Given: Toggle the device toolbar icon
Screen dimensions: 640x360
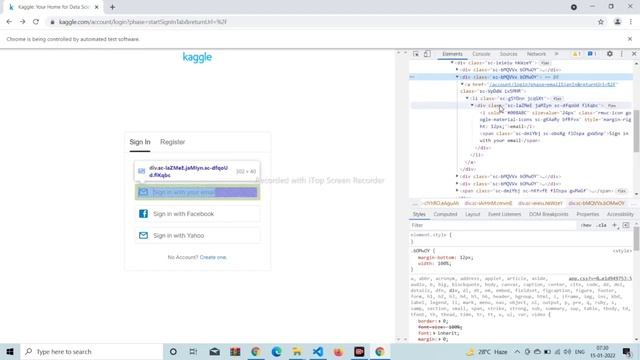Looking at the screenshot, I should click(427, 54).
